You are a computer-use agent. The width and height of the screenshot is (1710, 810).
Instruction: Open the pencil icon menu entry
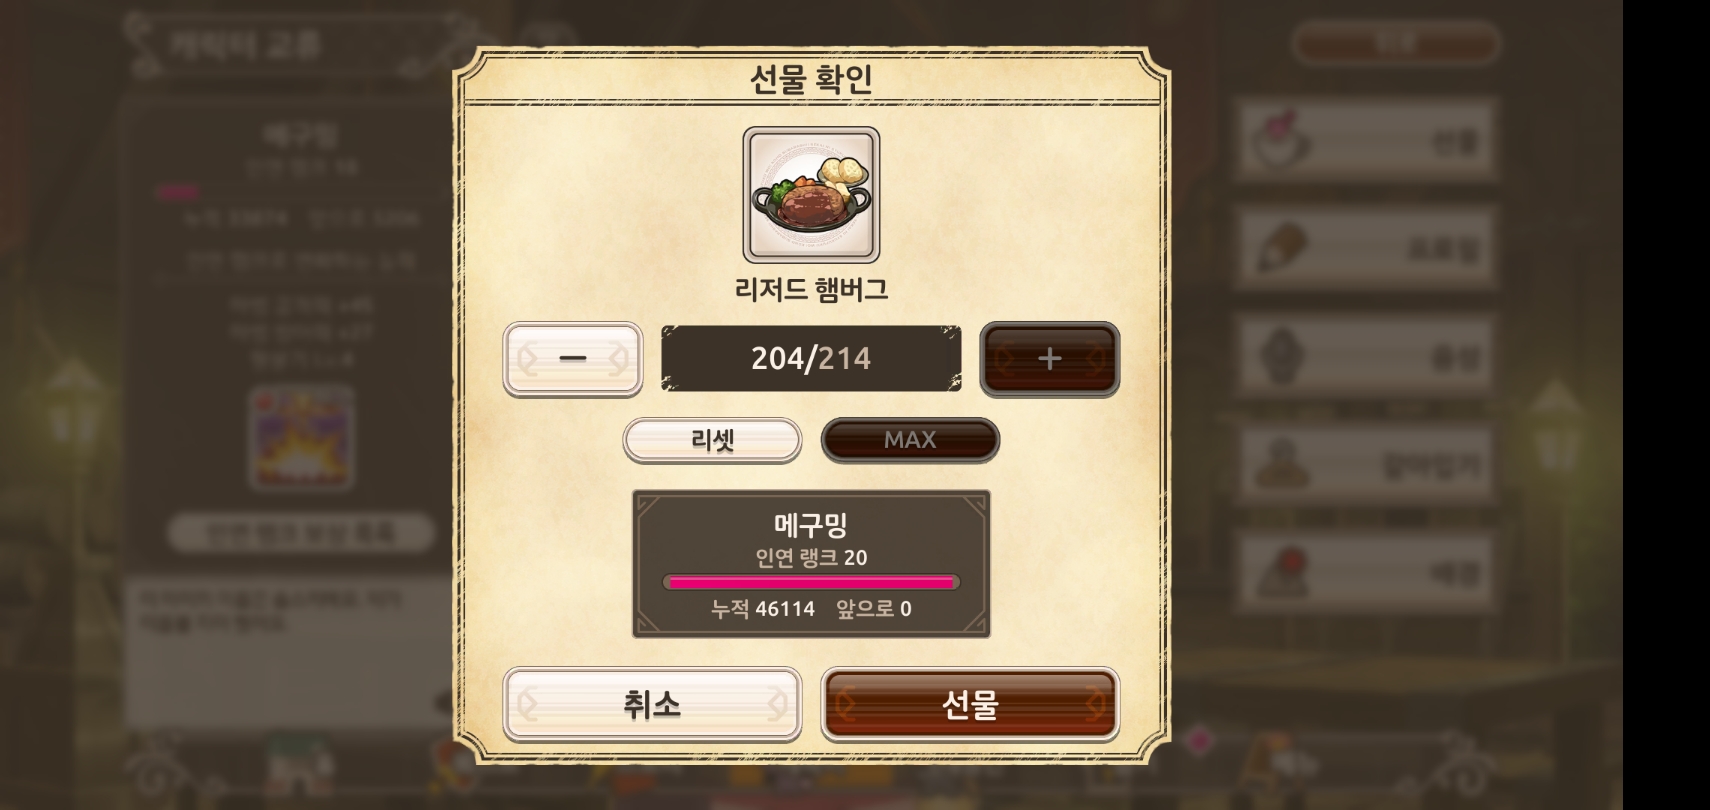1365,247
